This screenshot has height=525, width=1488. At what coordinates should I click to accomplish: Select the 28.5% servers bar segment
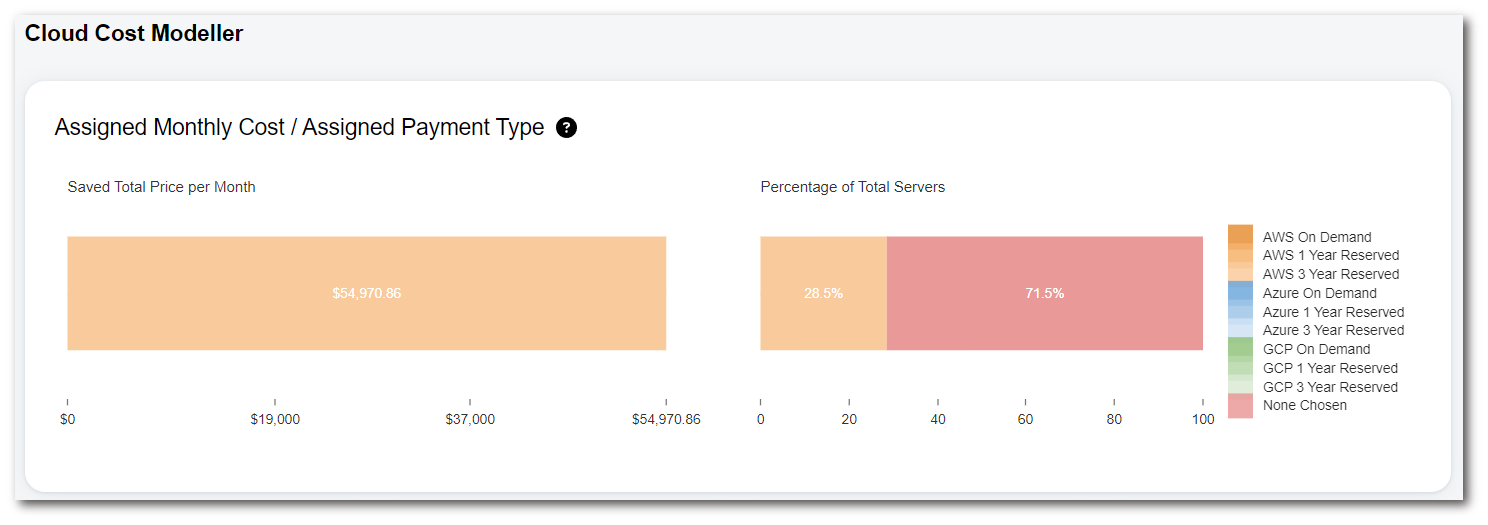pos(823,293)
